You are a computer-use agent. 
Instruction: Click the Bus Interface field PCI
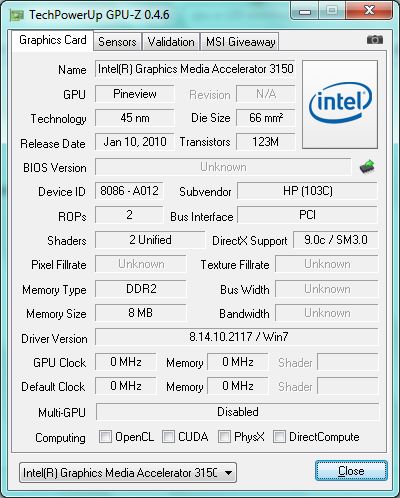pyautogui.click(x=307, y=215)
